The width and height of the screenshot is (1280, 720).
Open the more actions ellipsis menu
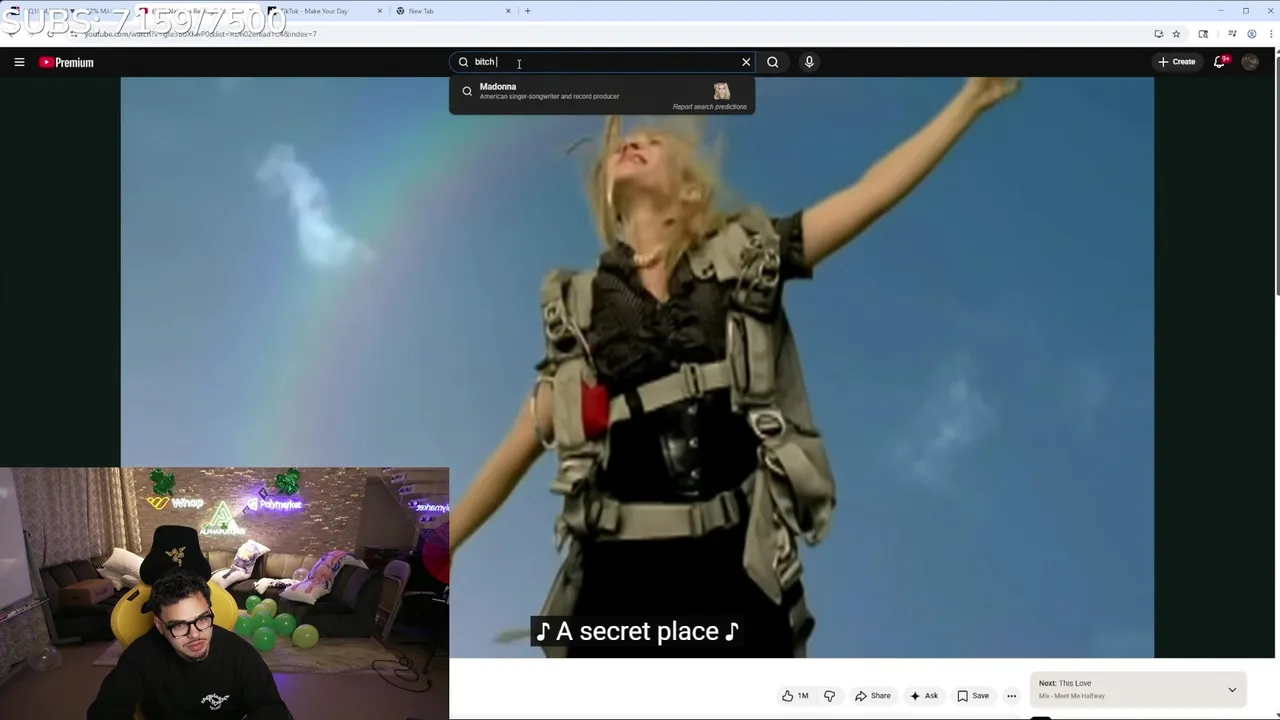pyautogui.click(x=1011, y=696)
